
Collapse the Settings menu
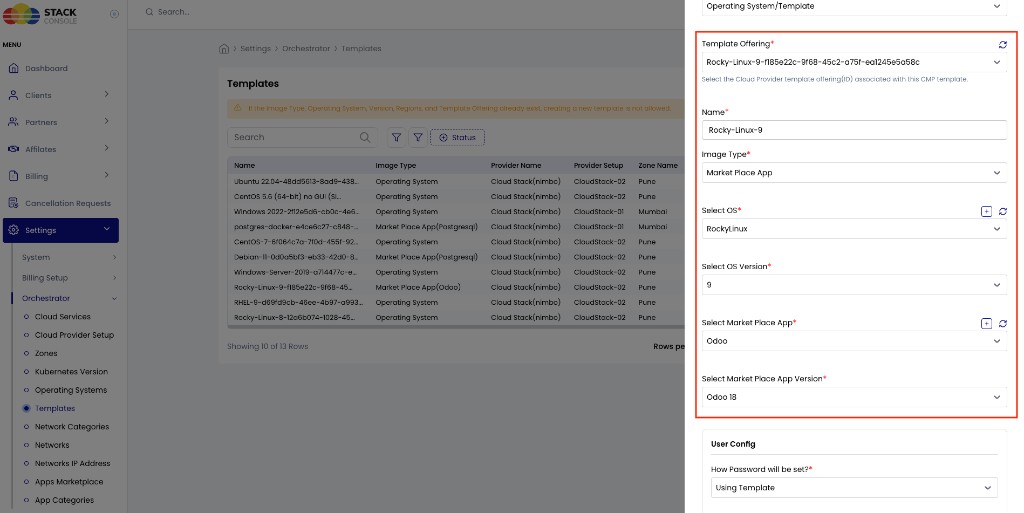pyautogui.click(x=61, y=230)
